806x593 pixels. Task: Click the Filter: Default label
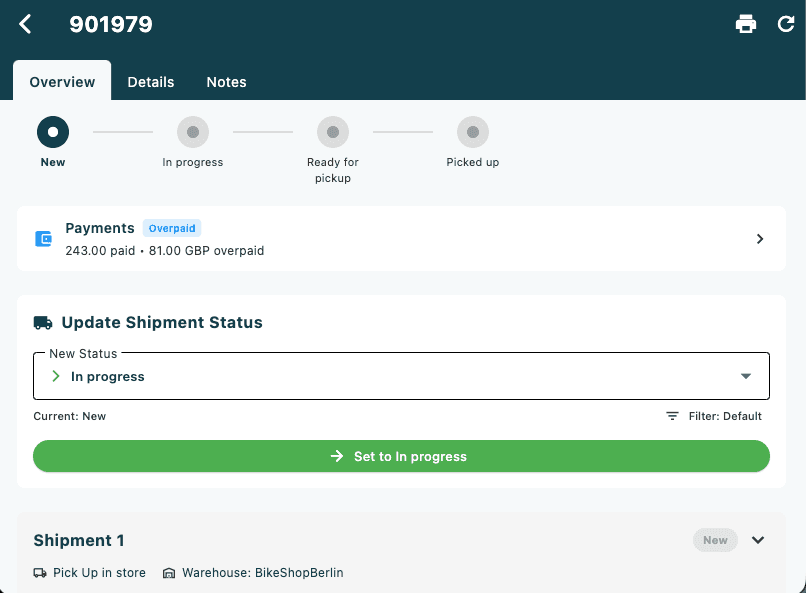coord(725,416)
